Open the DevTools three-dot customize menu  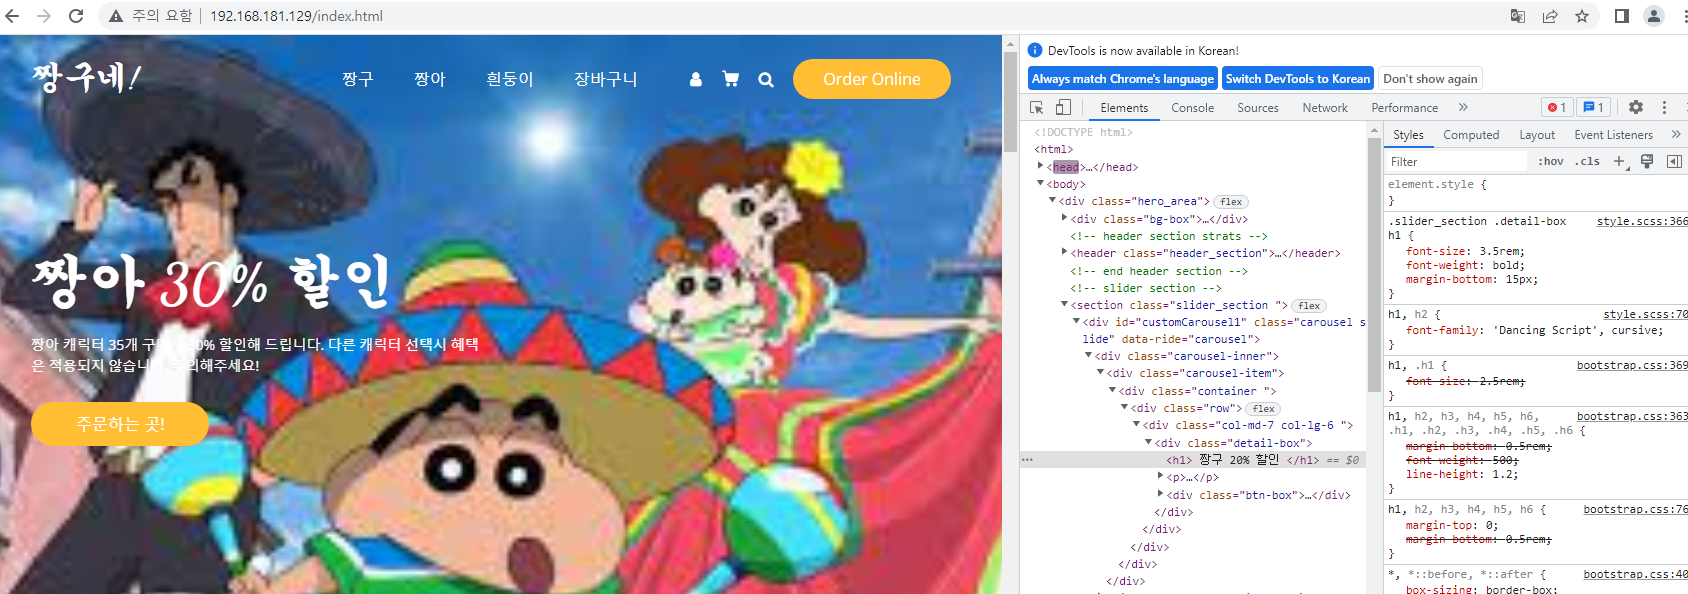click(x=1664, y=107)
